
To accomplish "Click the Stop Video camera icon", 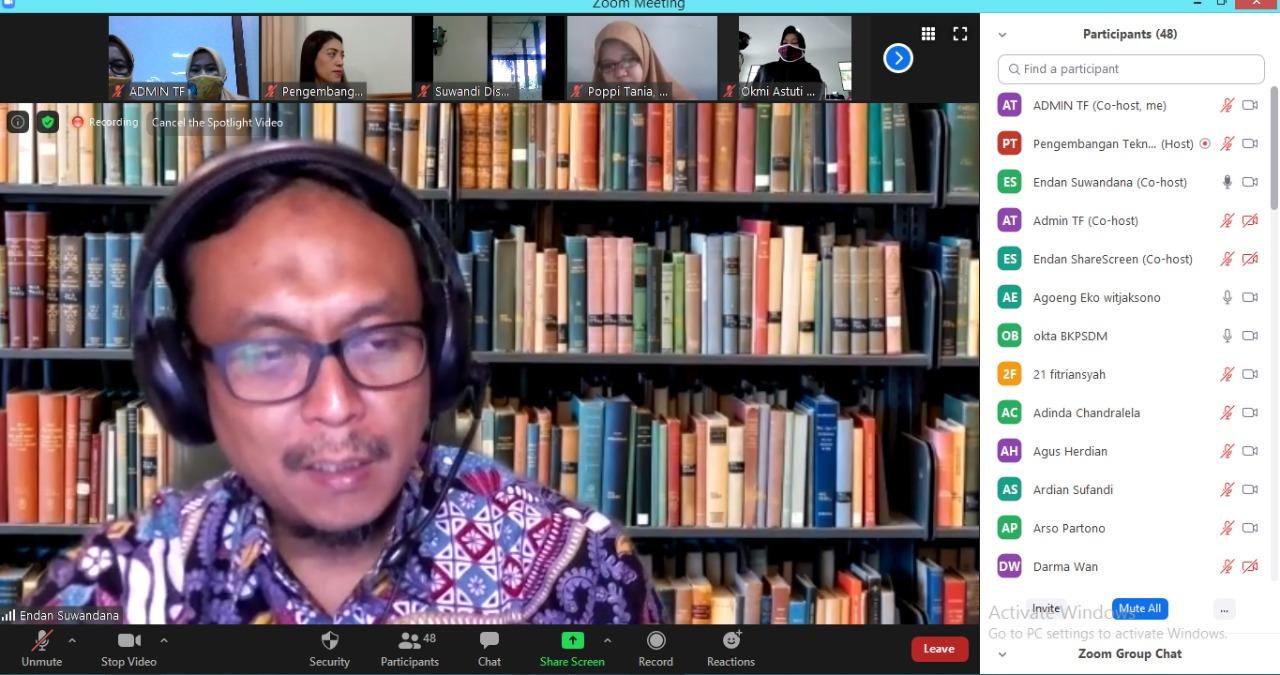I will (x=129, y=640).
